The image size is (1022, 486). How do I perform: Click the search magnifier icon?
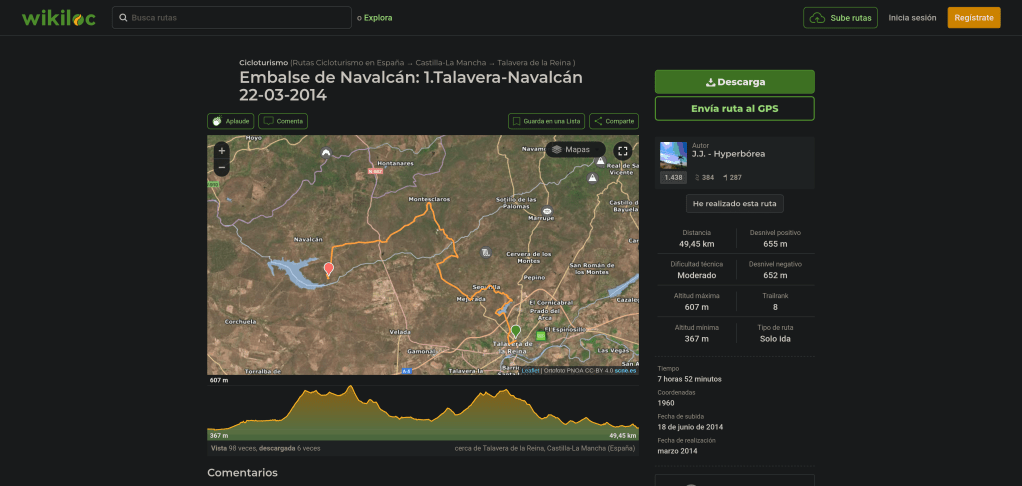pyautogui.click(x=122, y=18)
